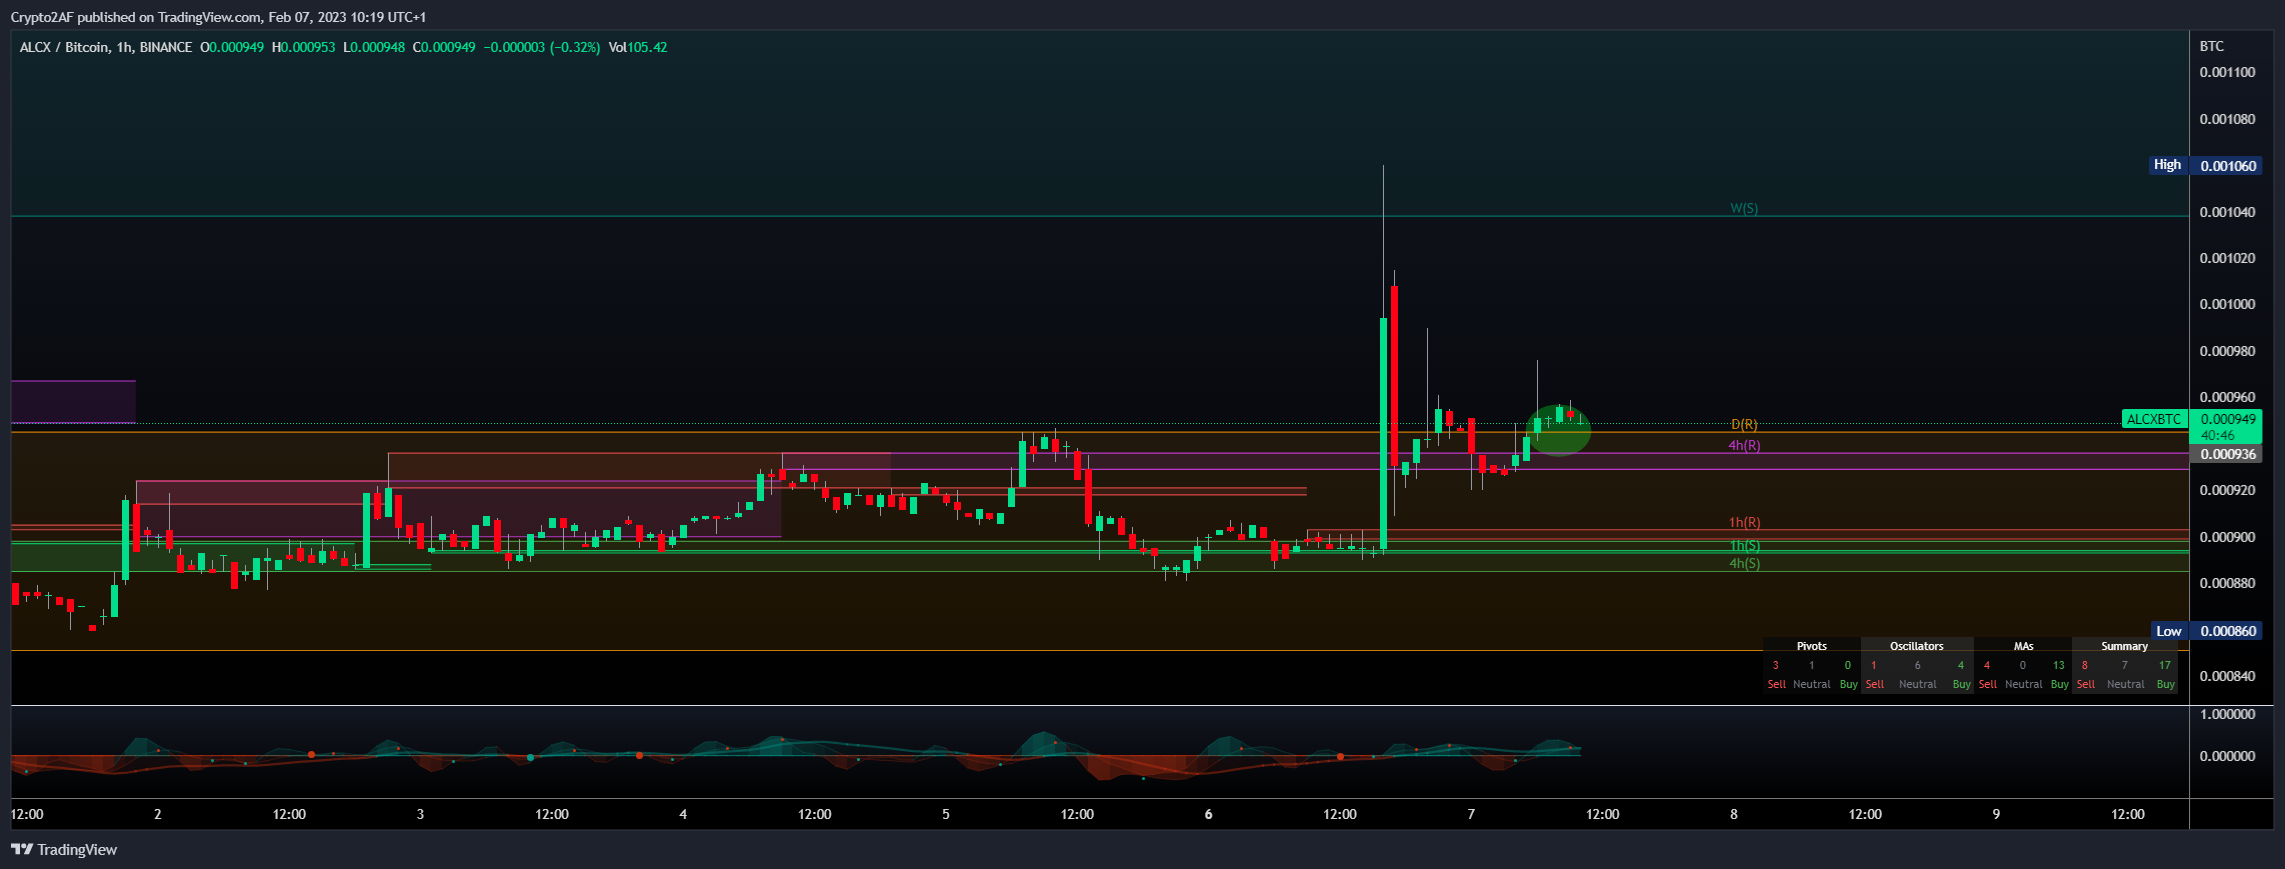Select the close value C0.000949
Screen dimensions: 2285x869
444,47
